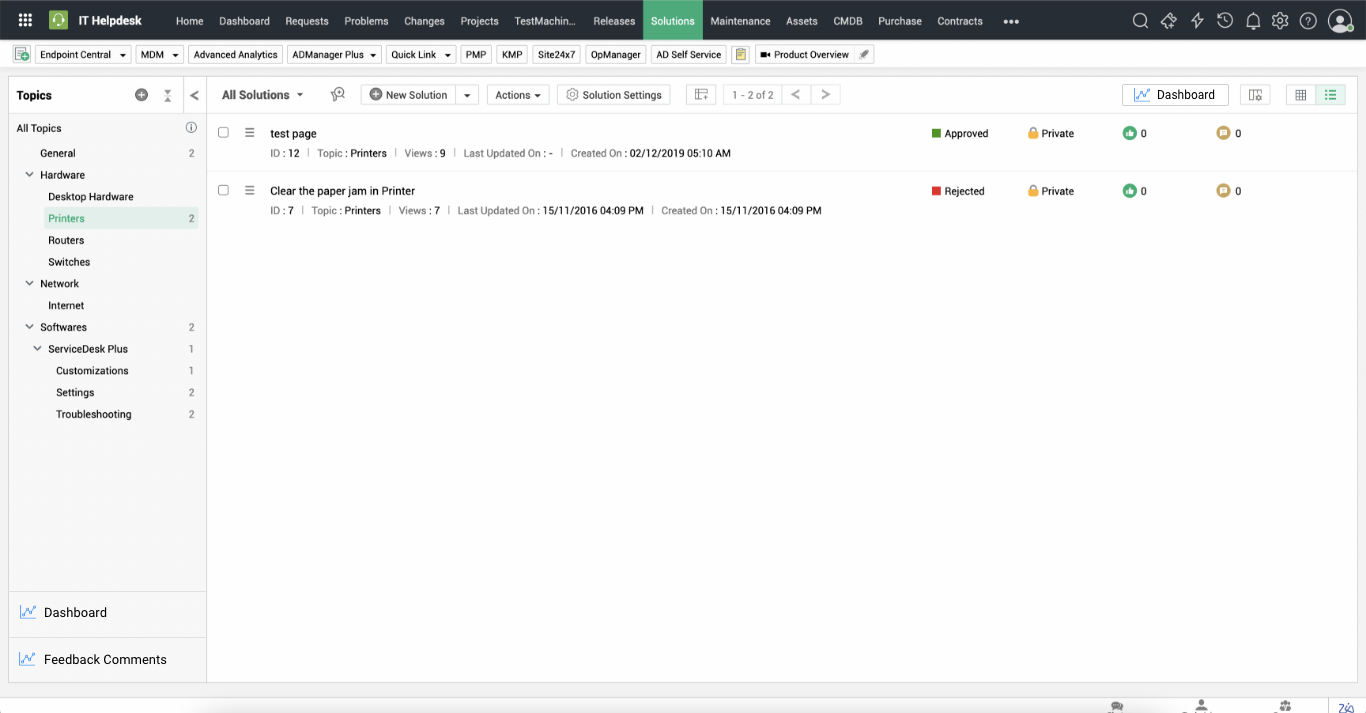The width and height of the screenshot is (1366, 713).
Task: Go to the Requests tab
Action: coord(306,21)
